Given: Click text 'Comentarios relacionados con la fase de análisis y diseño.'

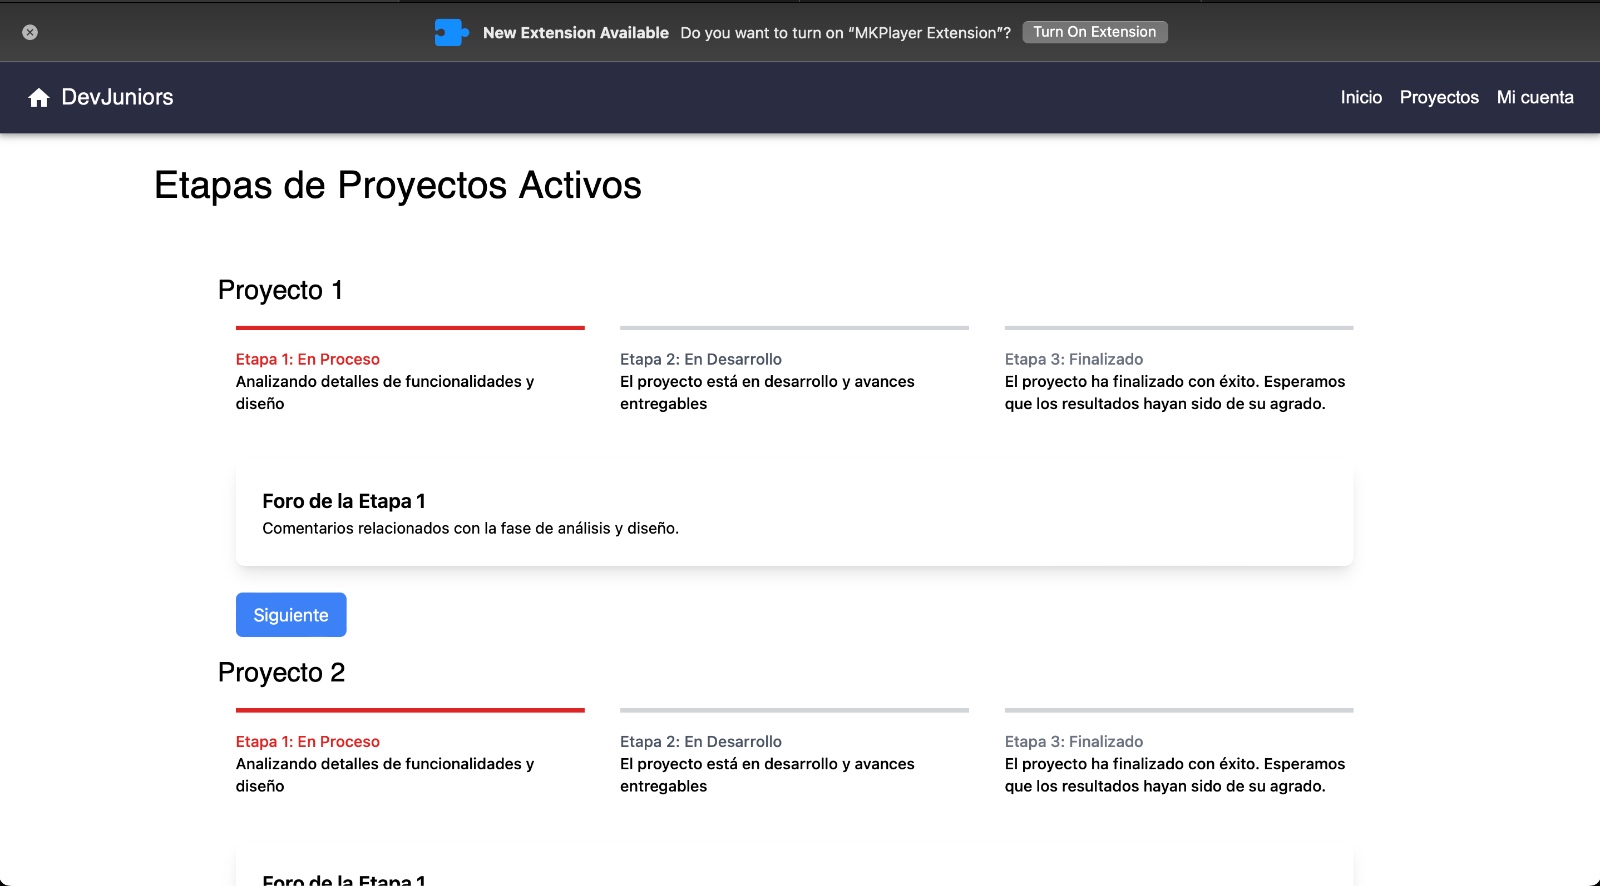Looking at the screenshot, I should (471, 528).
